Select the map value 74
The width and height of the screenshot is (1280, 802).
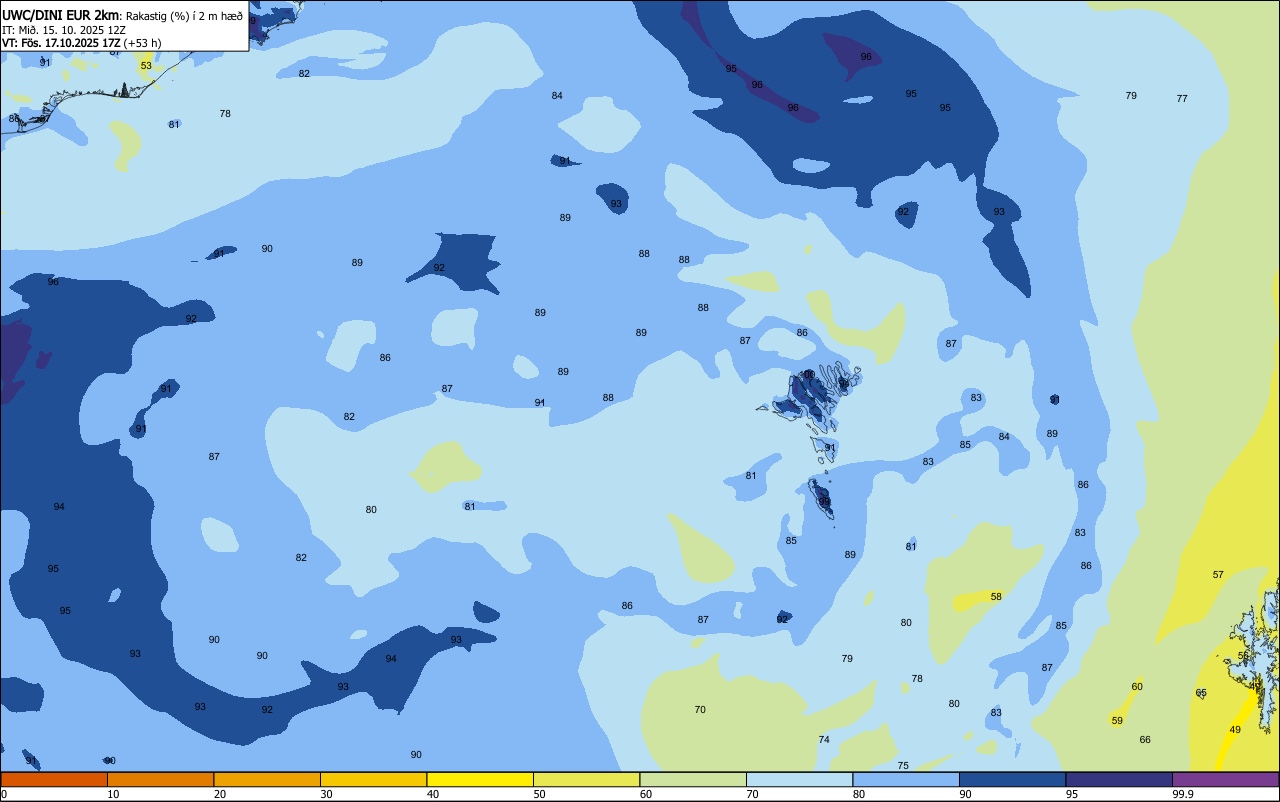coord(824,740)
